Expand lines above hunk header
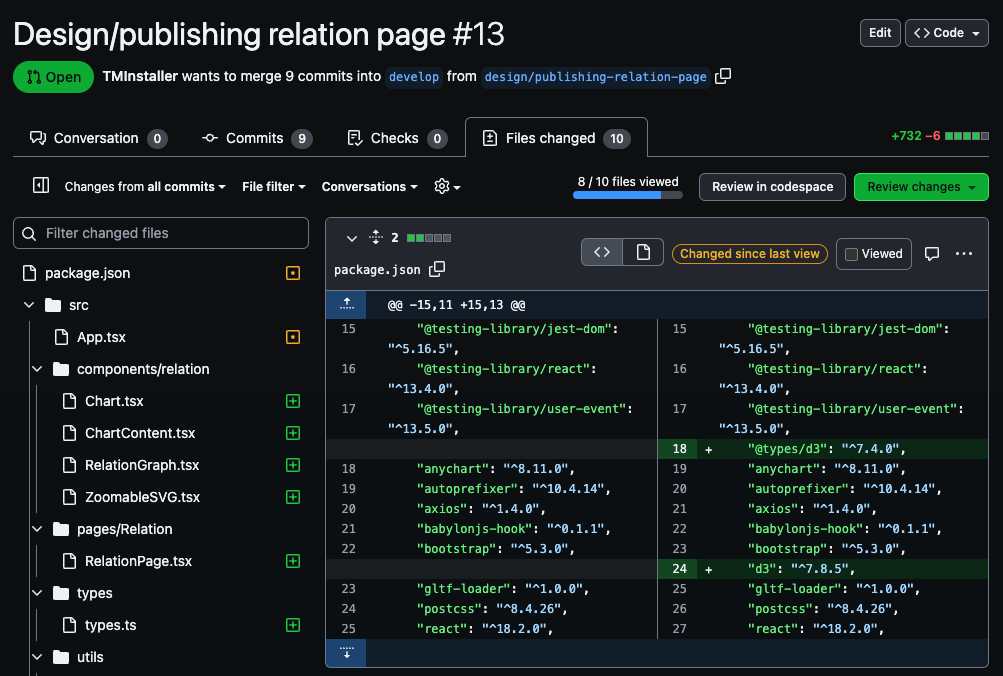The width and height of the screenshot is (1003, 676). 346,304
